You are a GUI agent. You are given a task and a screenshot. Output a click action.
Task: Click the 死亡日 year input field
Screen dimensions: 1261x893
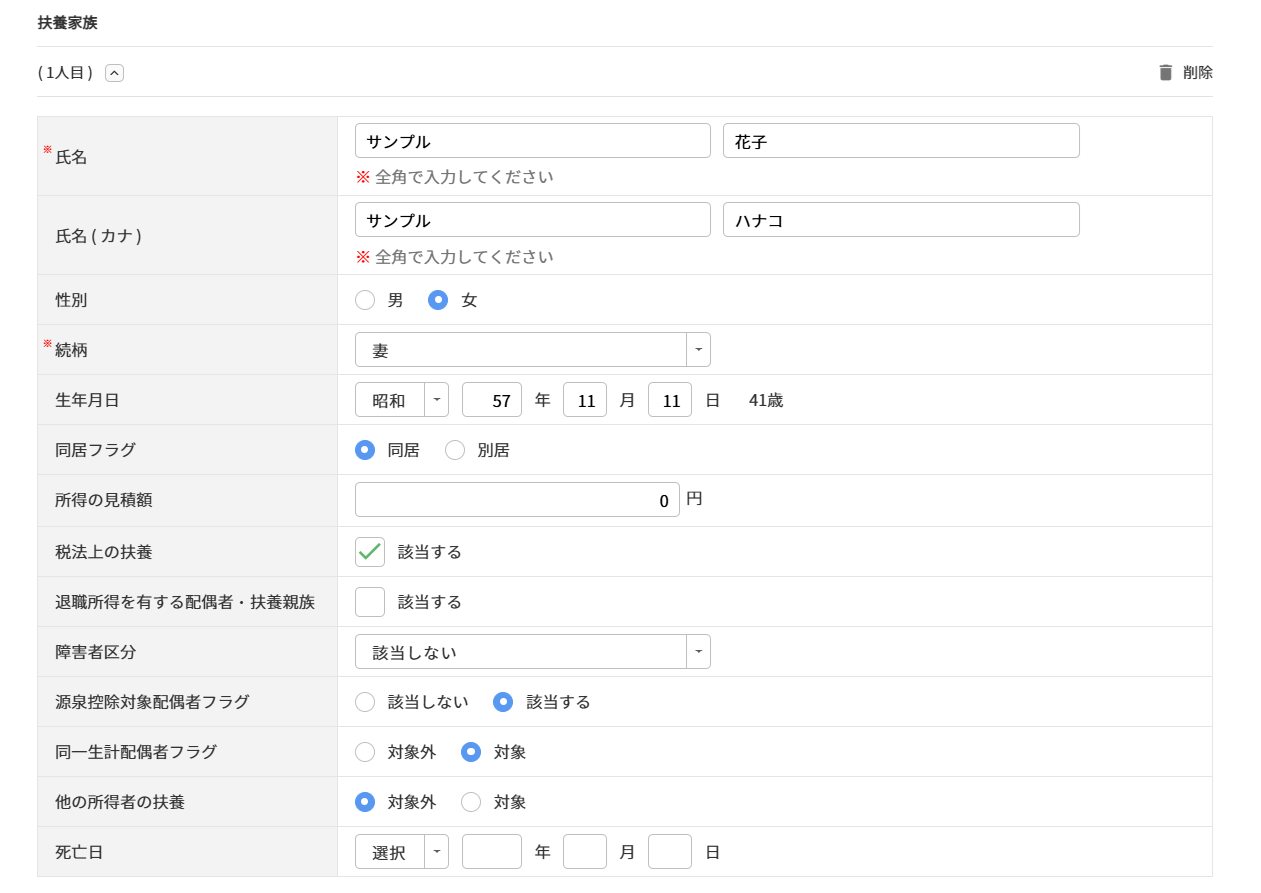click(x=491, y=852)
